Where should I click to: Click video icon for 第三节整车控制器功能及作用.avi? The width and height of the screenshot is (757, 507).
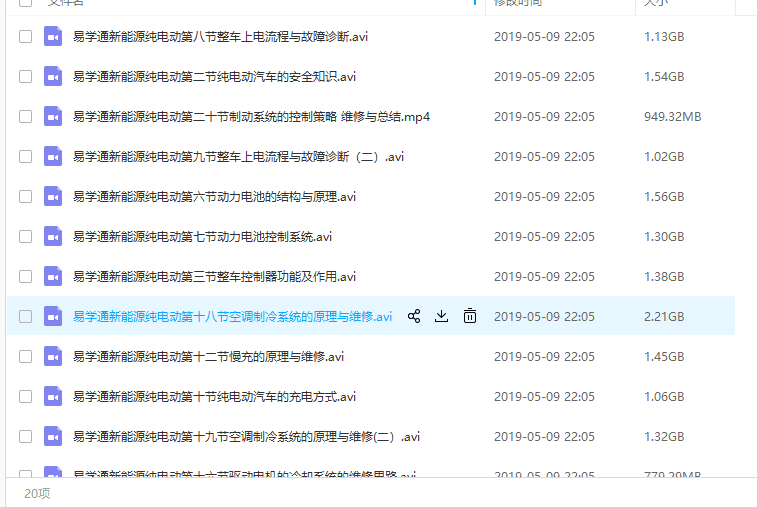pyautogui.click(x=53, y=277)
